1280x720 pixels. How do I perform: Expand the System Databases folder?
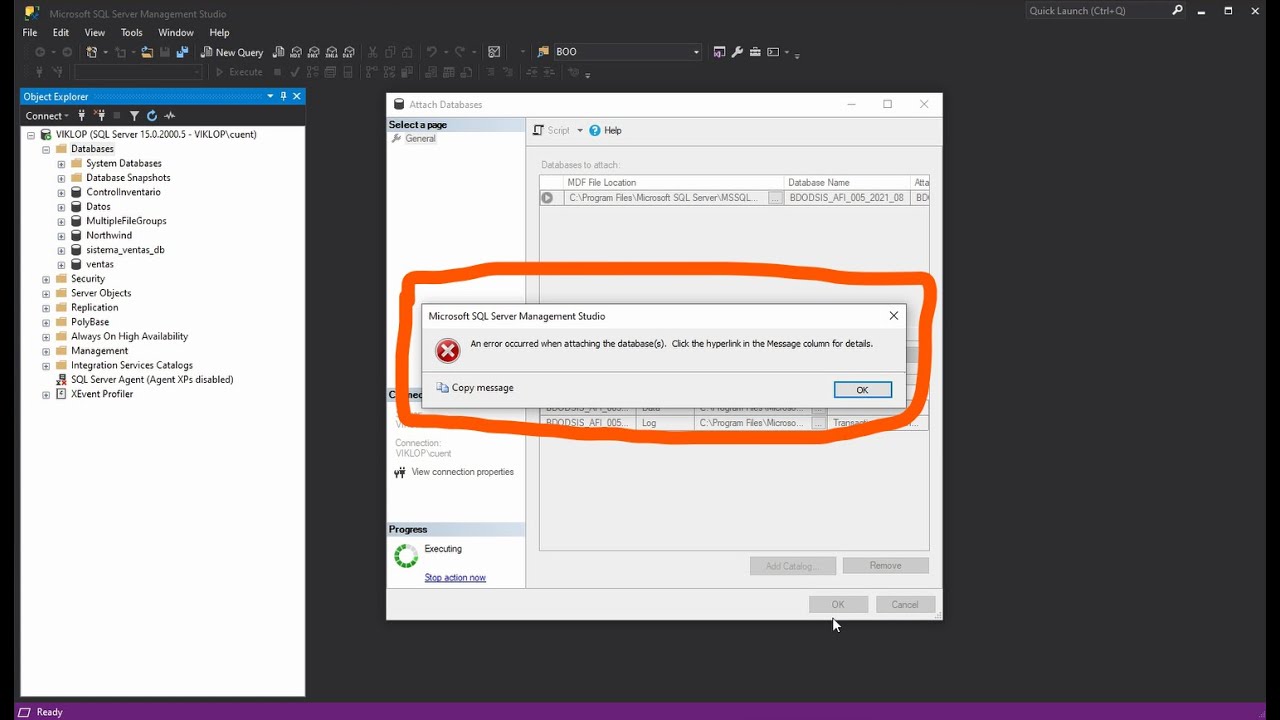click(61, 164)
